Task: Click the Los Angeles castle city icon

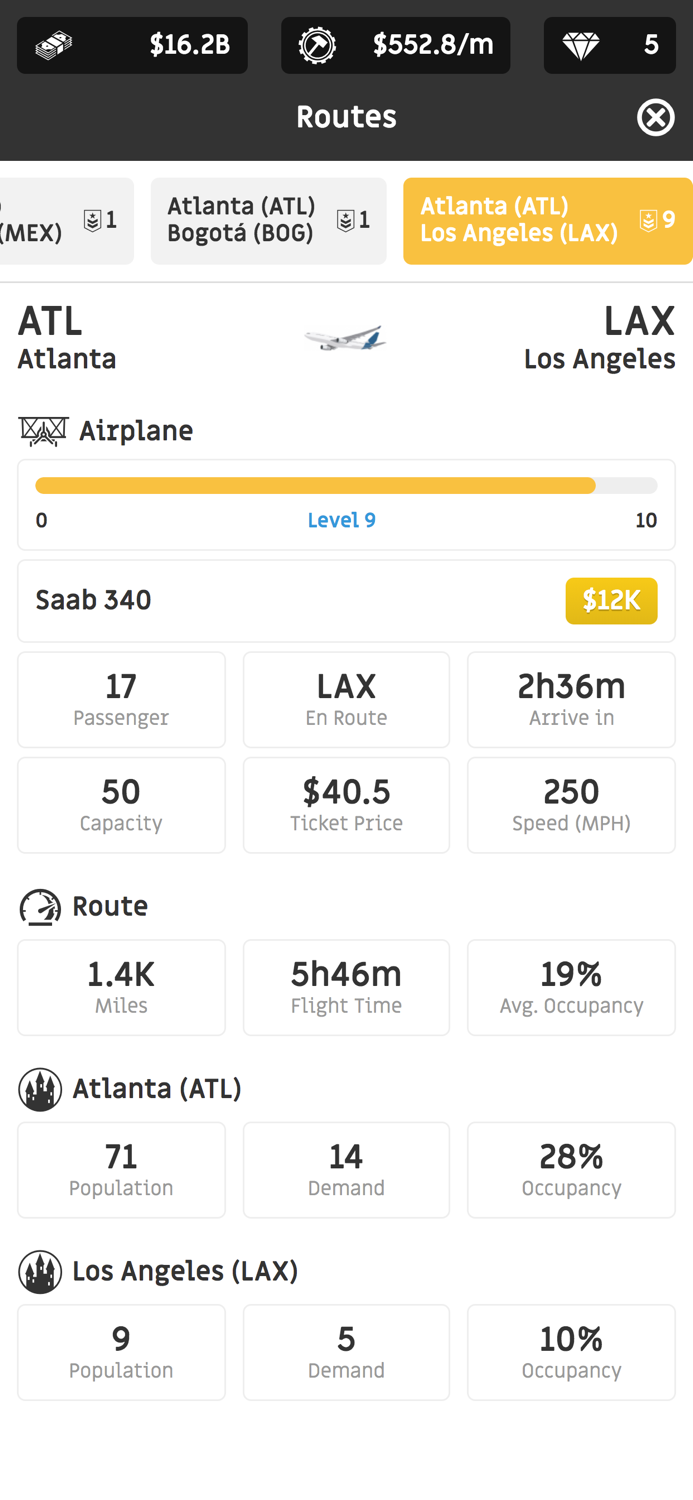Action: coord(40,1271)
